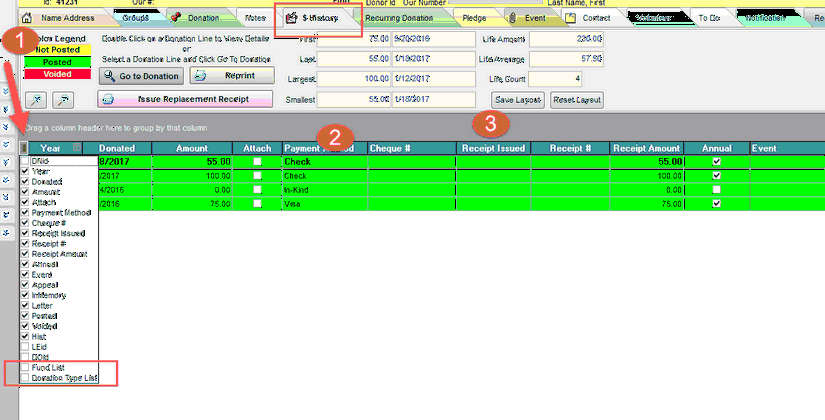
Task: Open the Groups tab
Action: point(135,18)
